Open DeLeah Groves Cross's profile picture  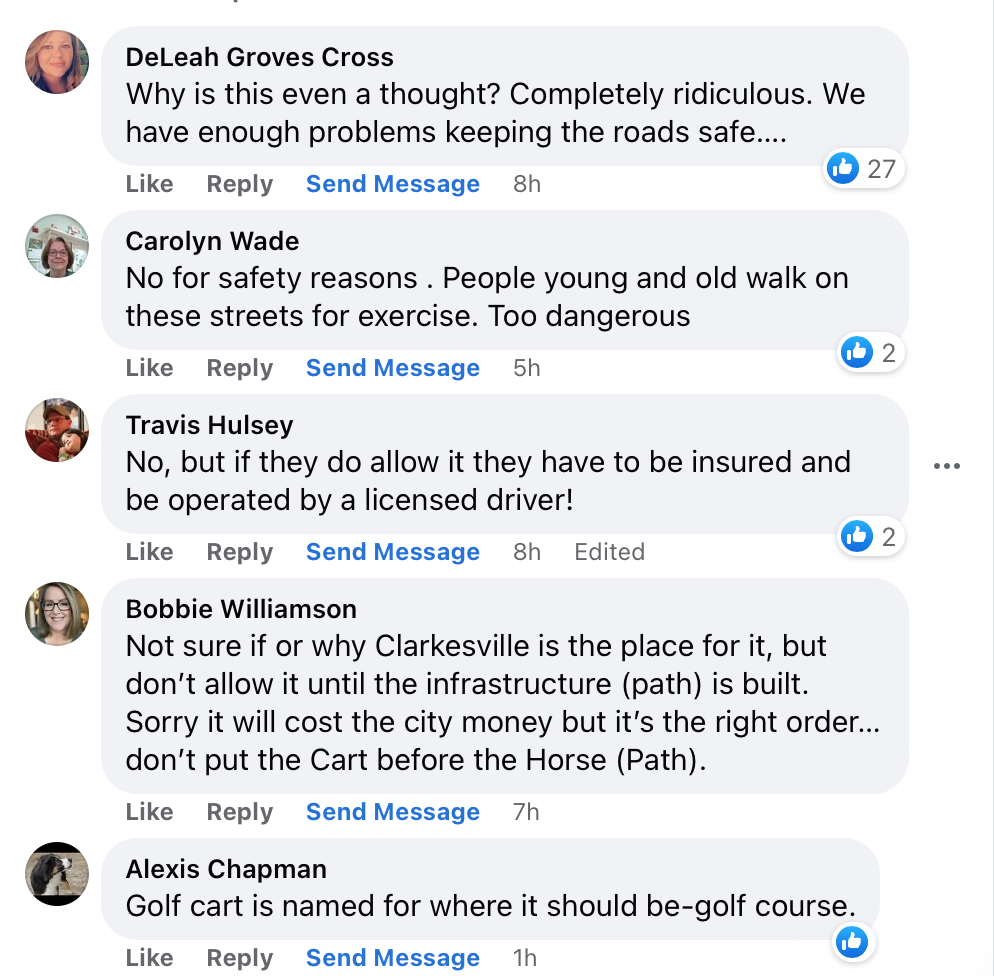[57, 62]
